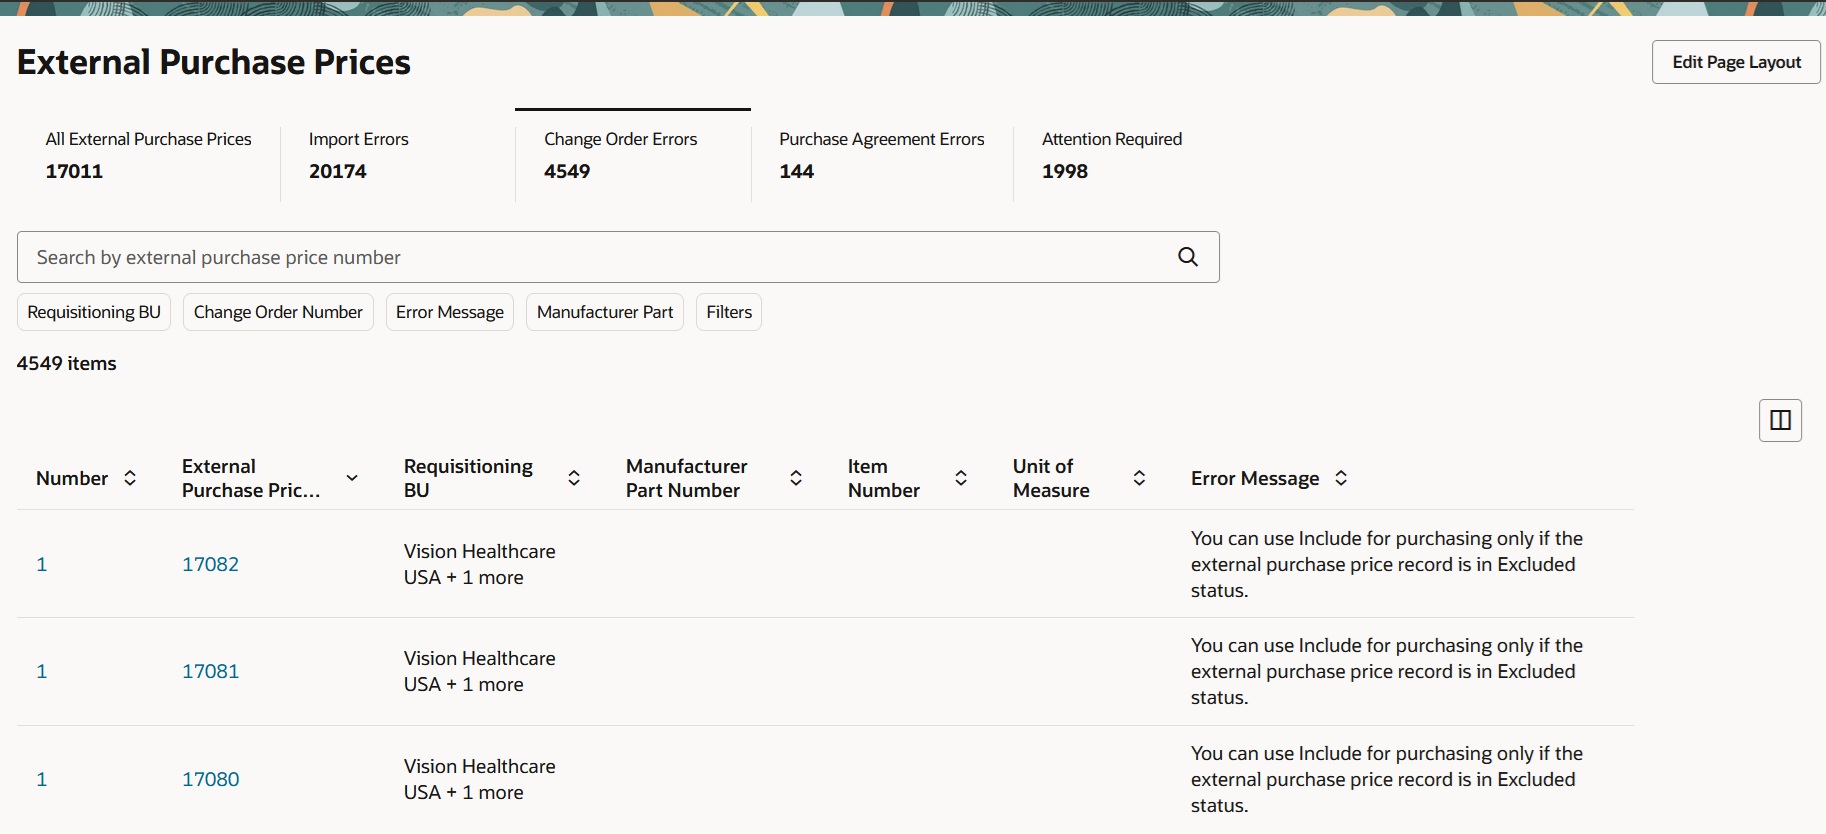The width and height of the screenshot is (1826, 834).
Task: Open Change Order Number filter chip
Action: (278, 312)
